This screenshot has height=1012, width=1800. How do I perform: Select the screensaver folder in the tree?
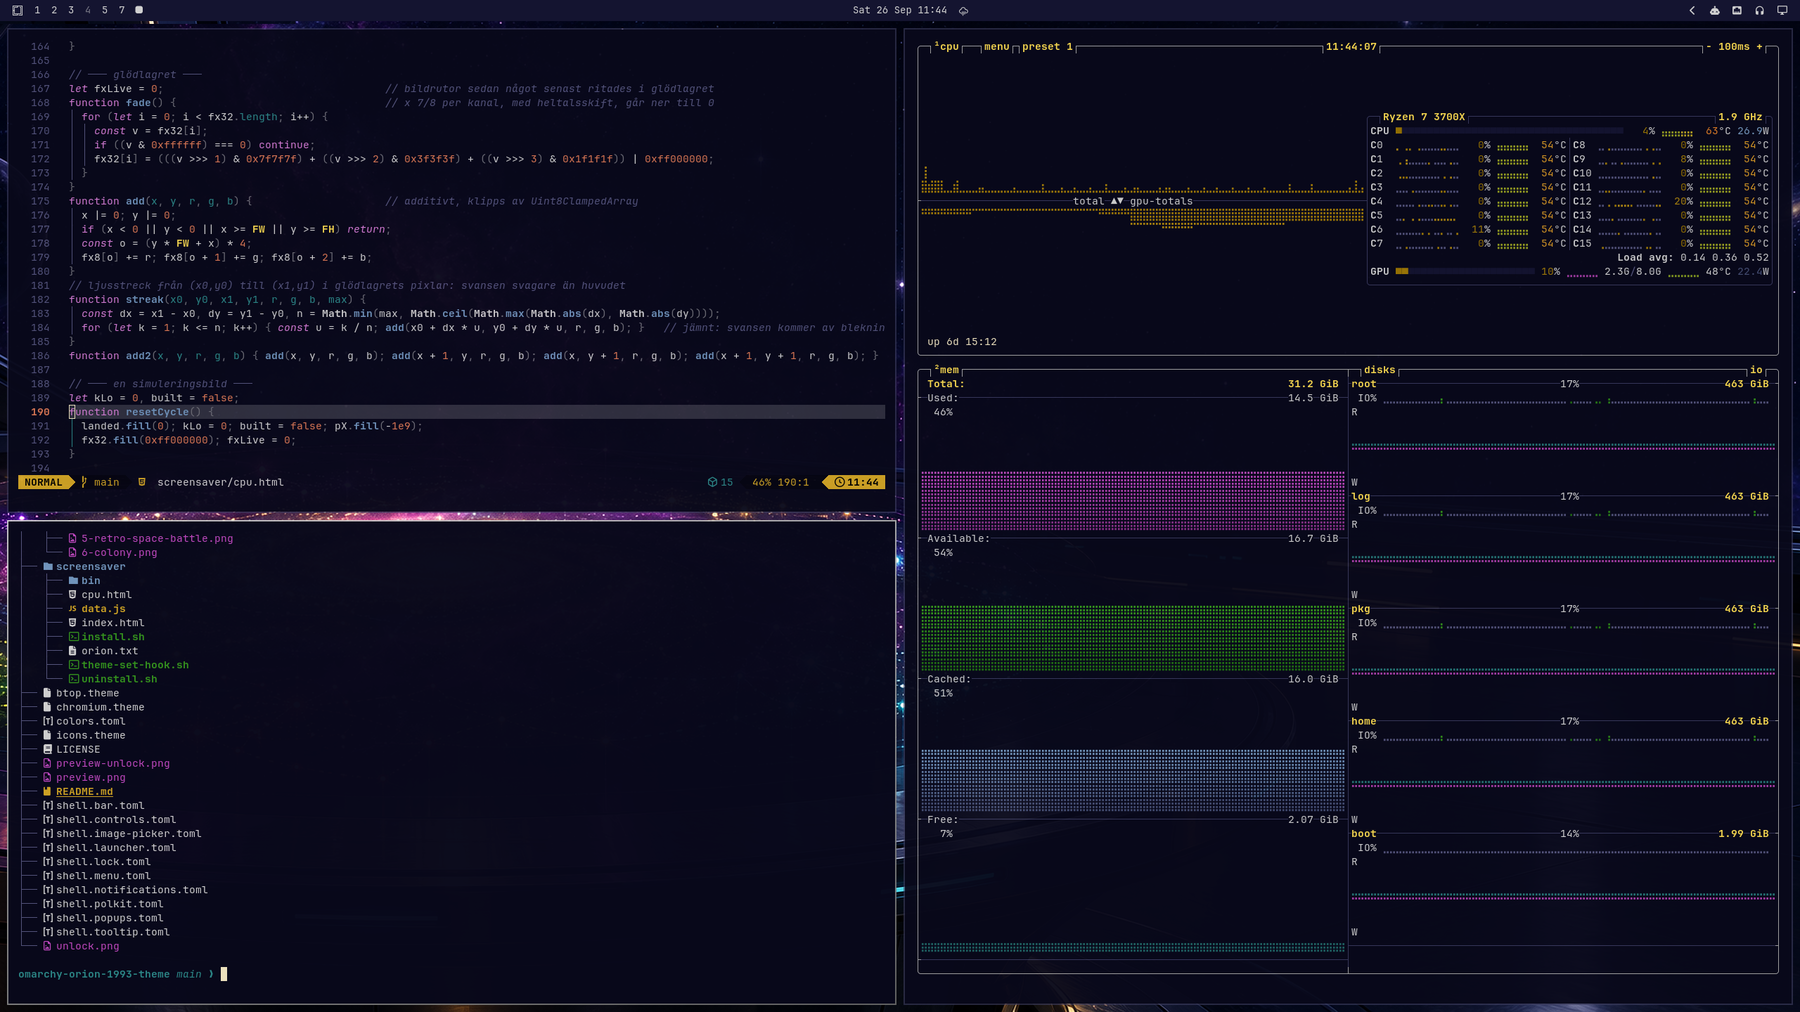(x=84, y=567)
